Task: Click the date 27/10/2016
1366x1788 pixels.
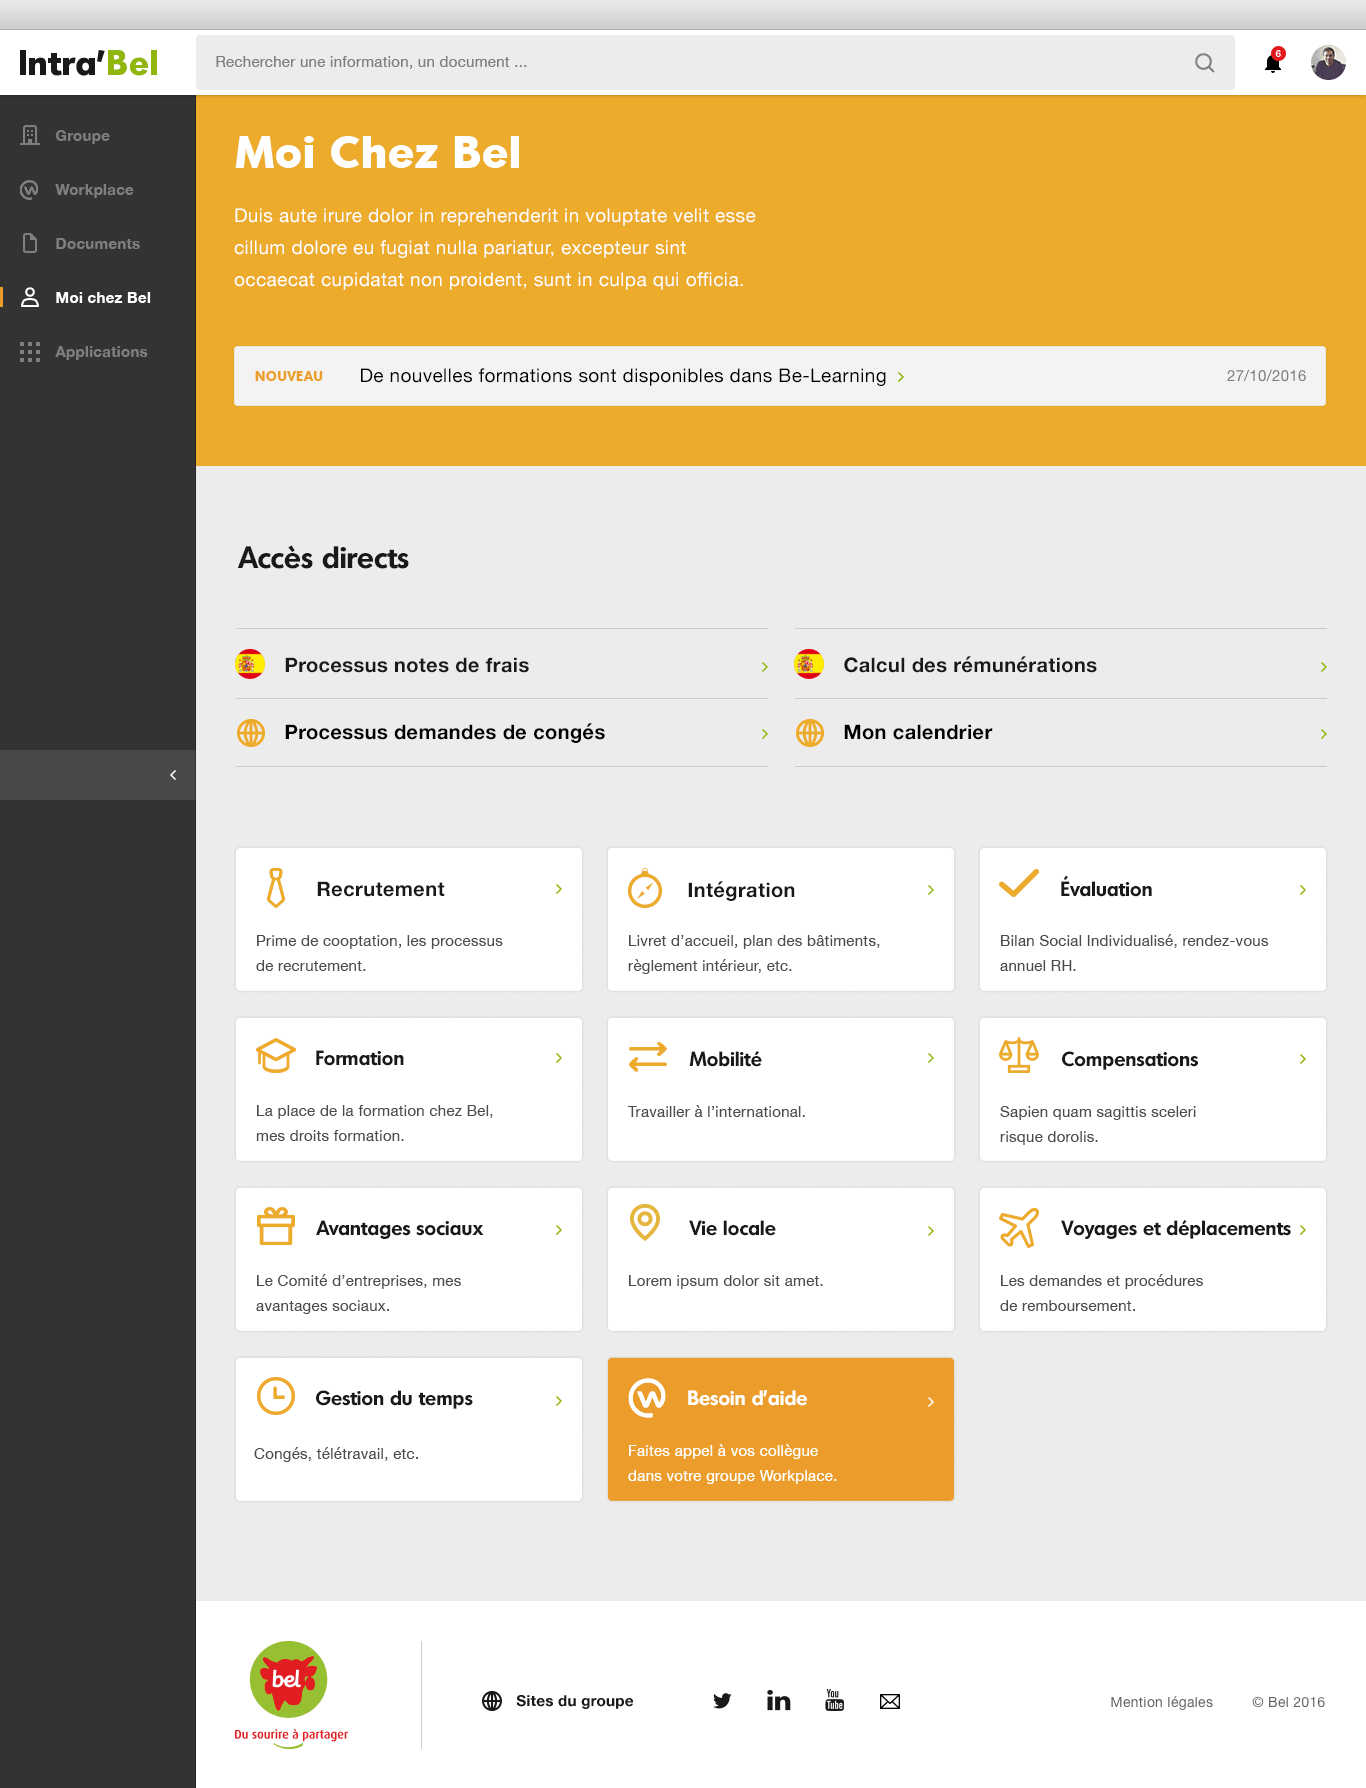Action: [1266, 376]
